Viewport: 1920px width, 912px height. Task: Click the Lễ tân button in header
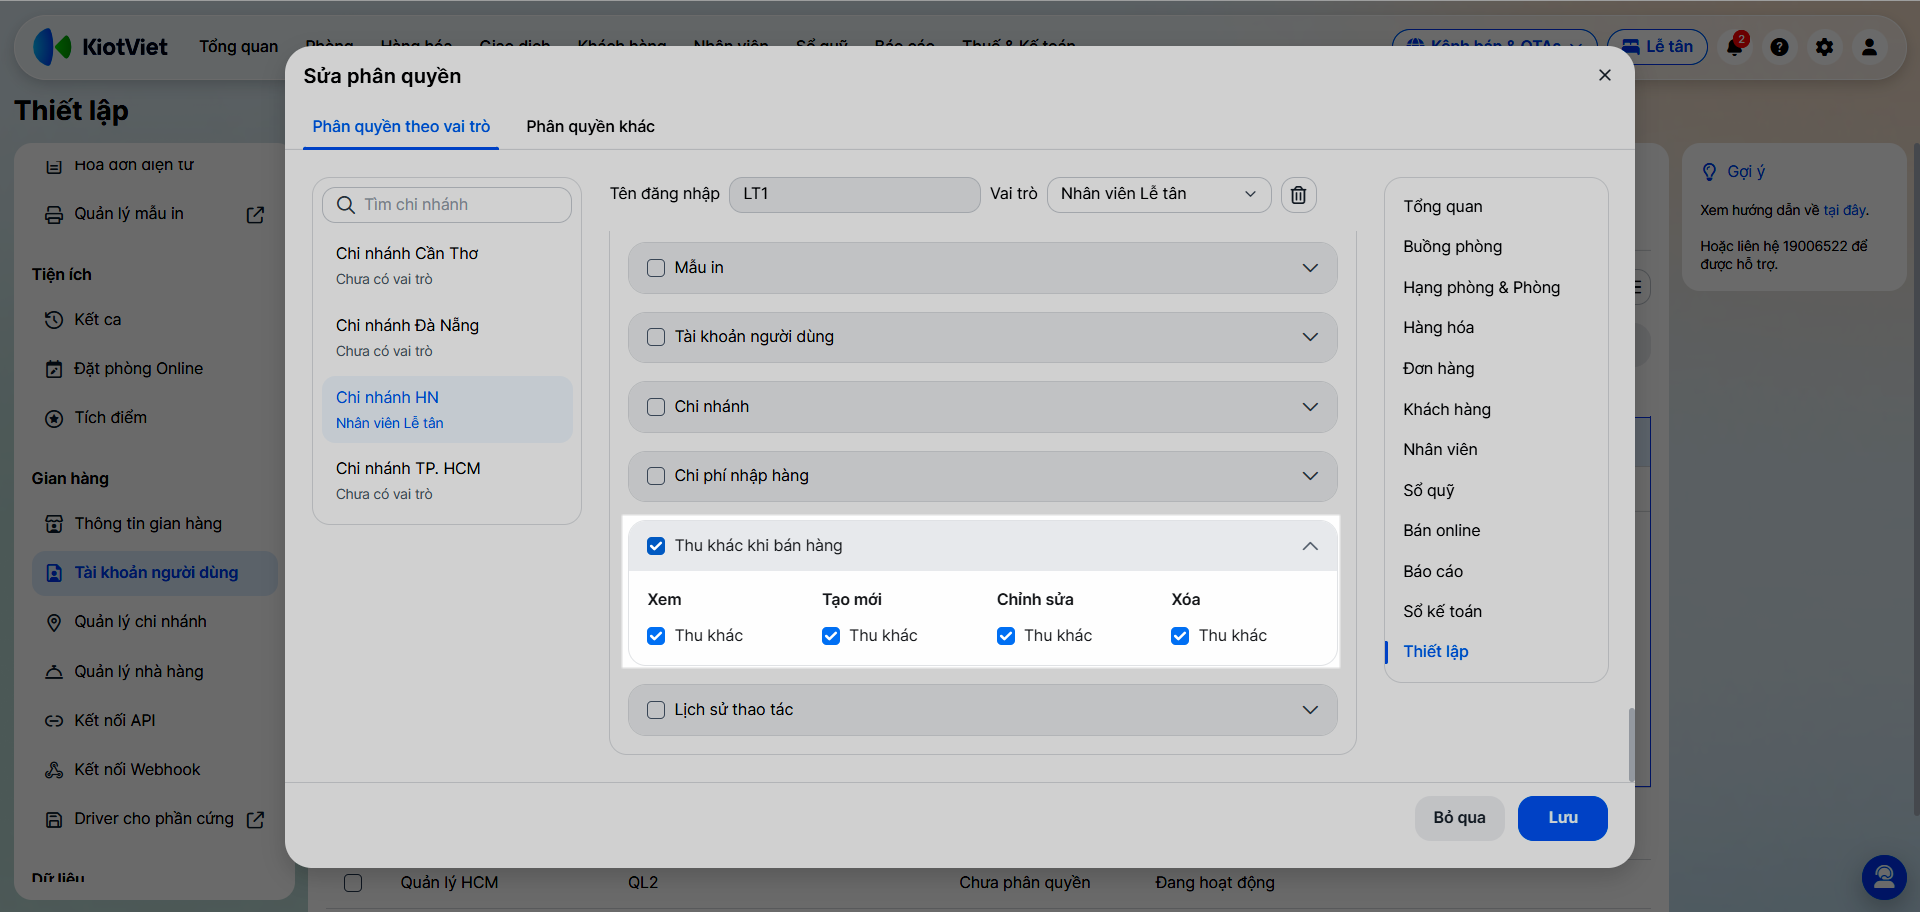point(1657,47)
